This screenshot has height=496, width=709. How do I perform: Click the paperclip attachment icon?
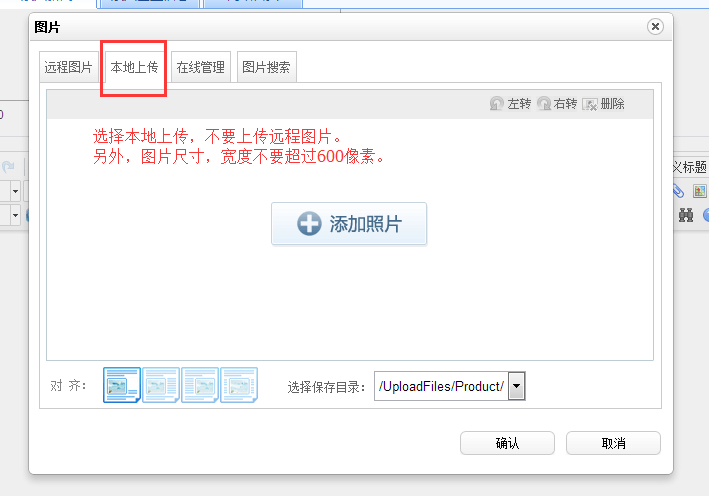click(679, 190)
